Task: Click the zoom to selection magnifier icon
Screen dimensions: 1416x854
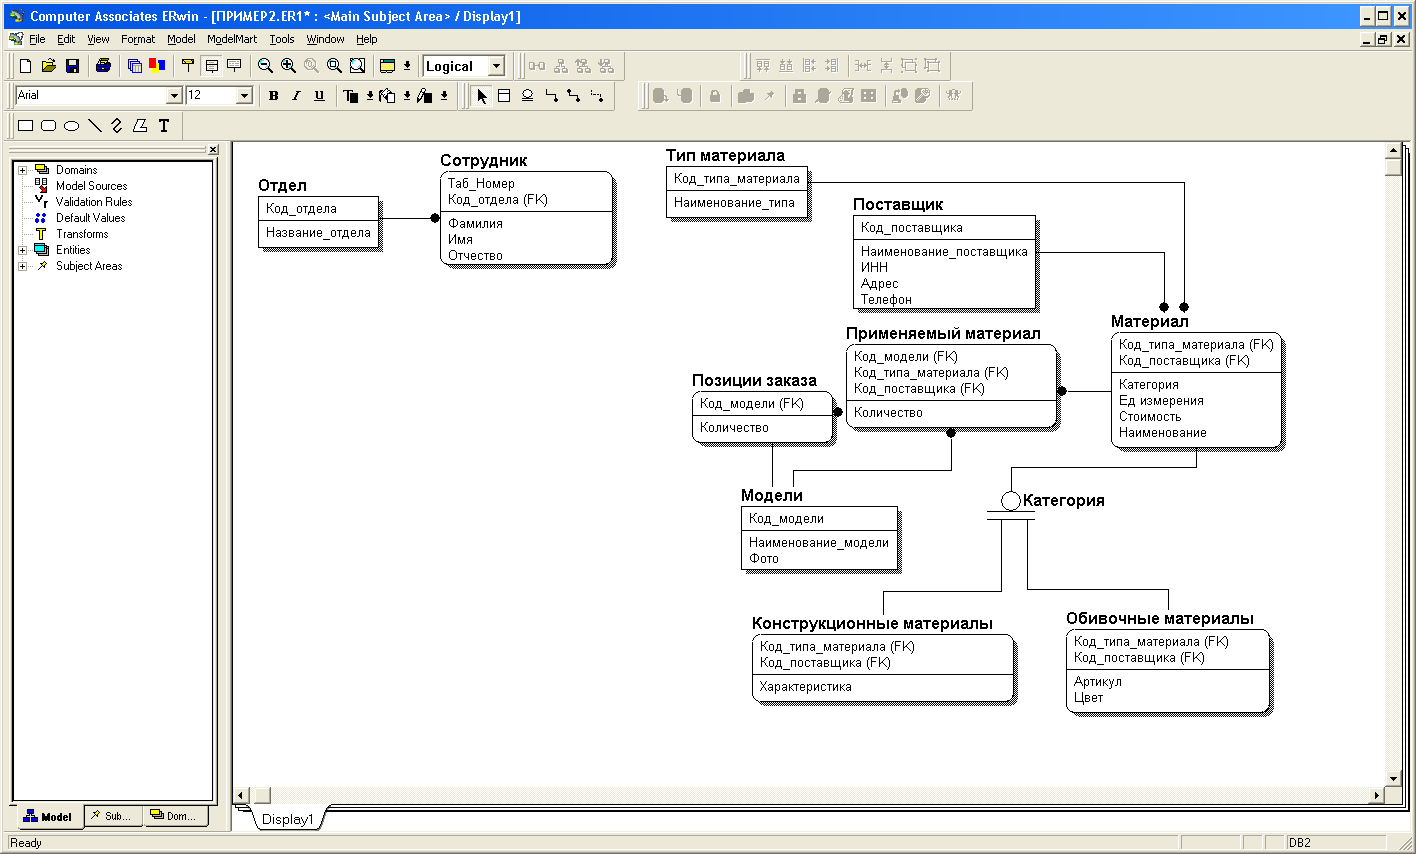Action: (334, 66)
